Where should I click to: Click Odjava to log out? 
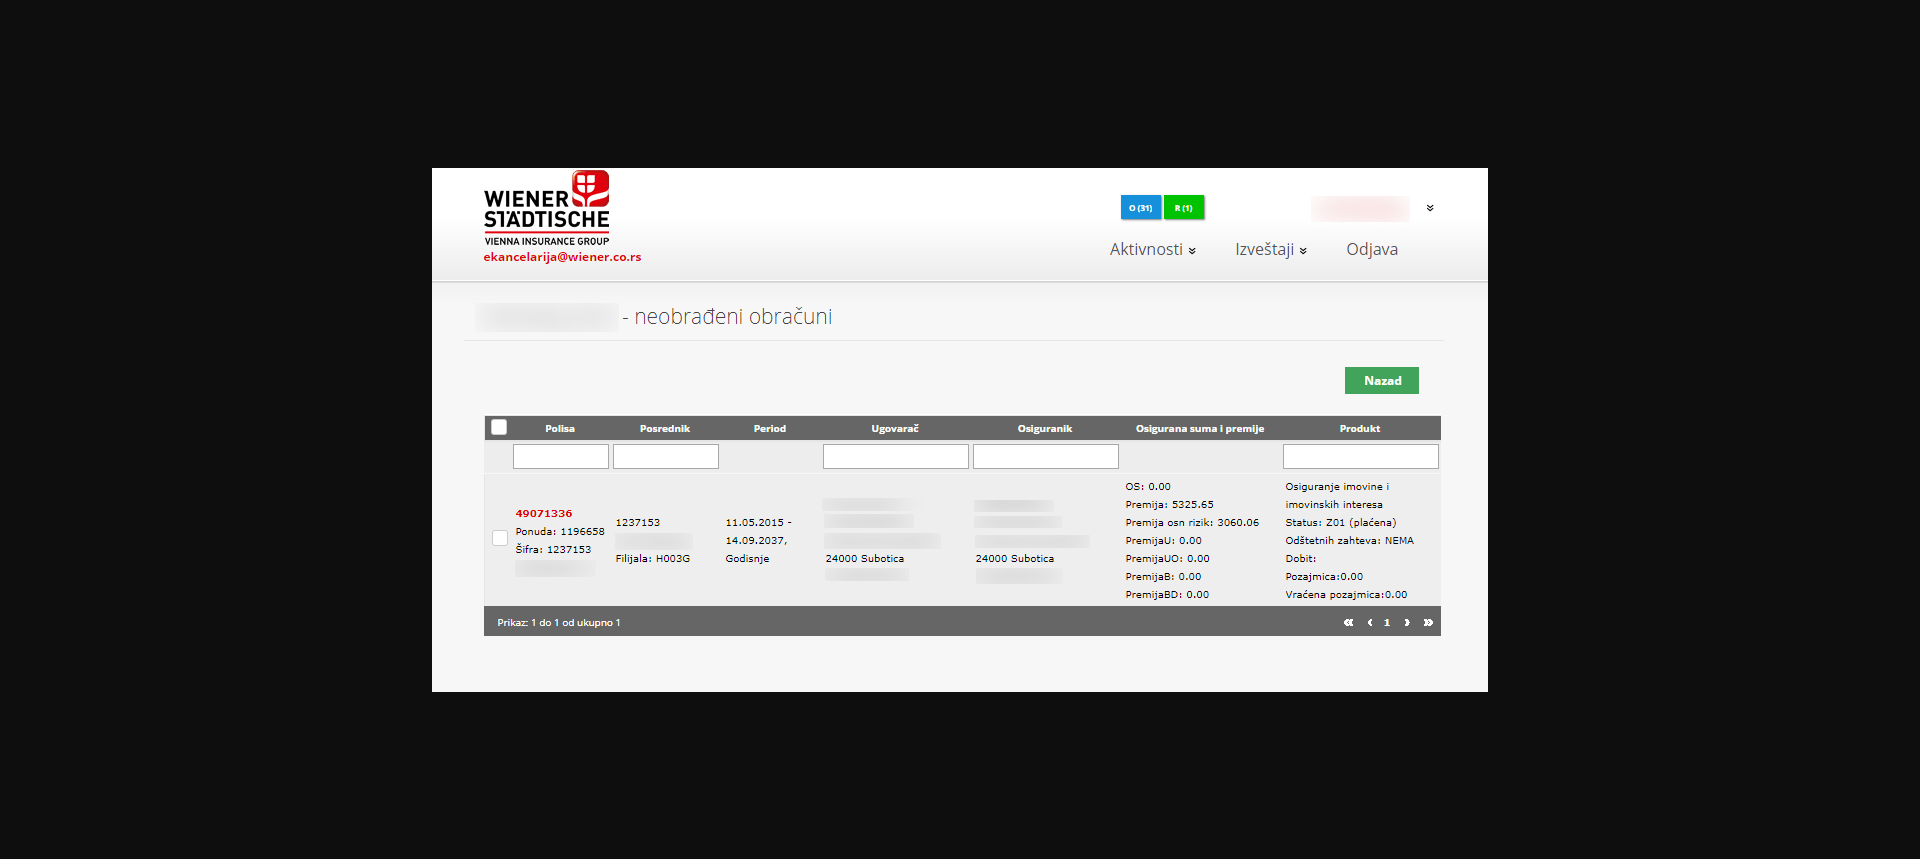click(1371, 250)
